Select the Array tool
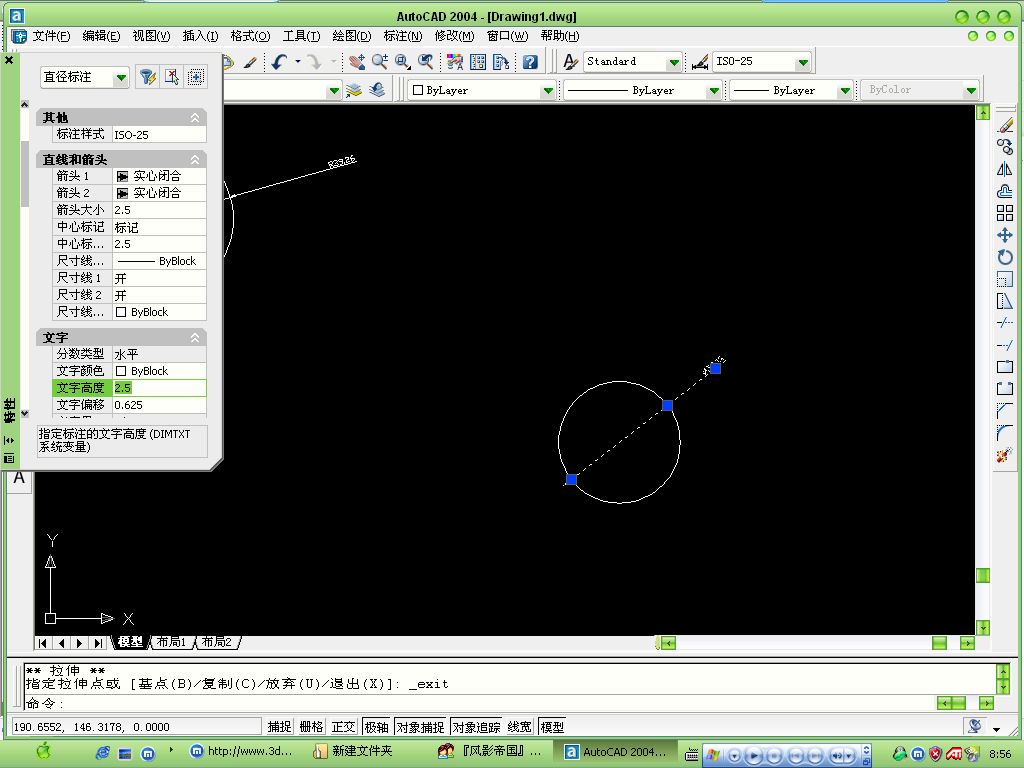Screen dimensions: 1024x768 pyautogui.click(x=1005, y=213)
